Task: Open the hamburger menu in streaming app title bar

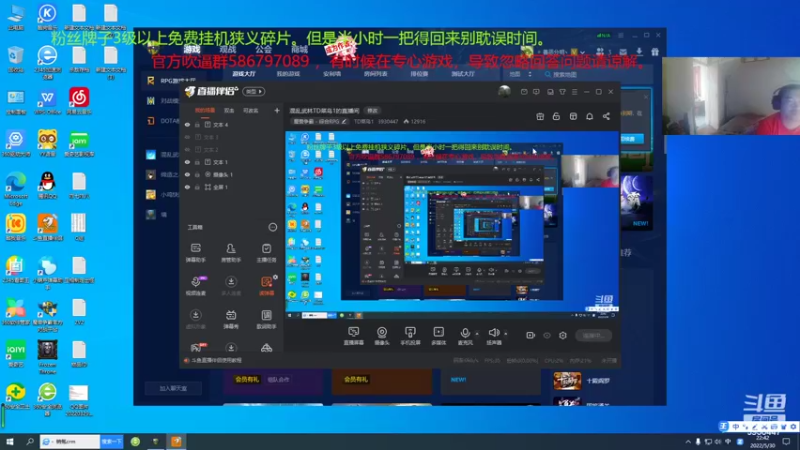Action: [574, 92]
